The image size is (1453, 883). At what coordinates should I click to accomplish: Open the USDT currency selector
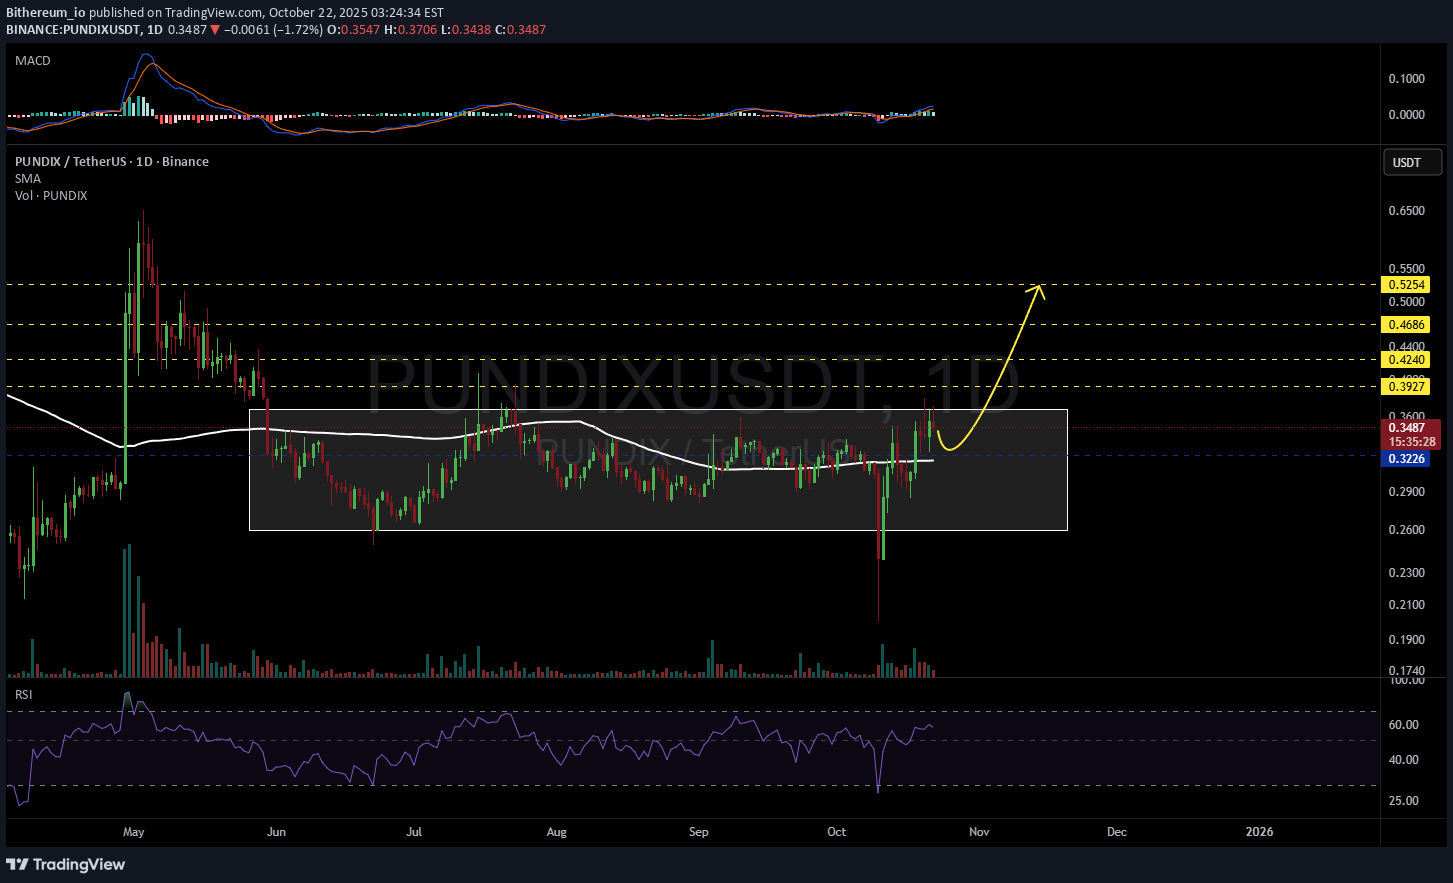click(x=1411, y=163)
